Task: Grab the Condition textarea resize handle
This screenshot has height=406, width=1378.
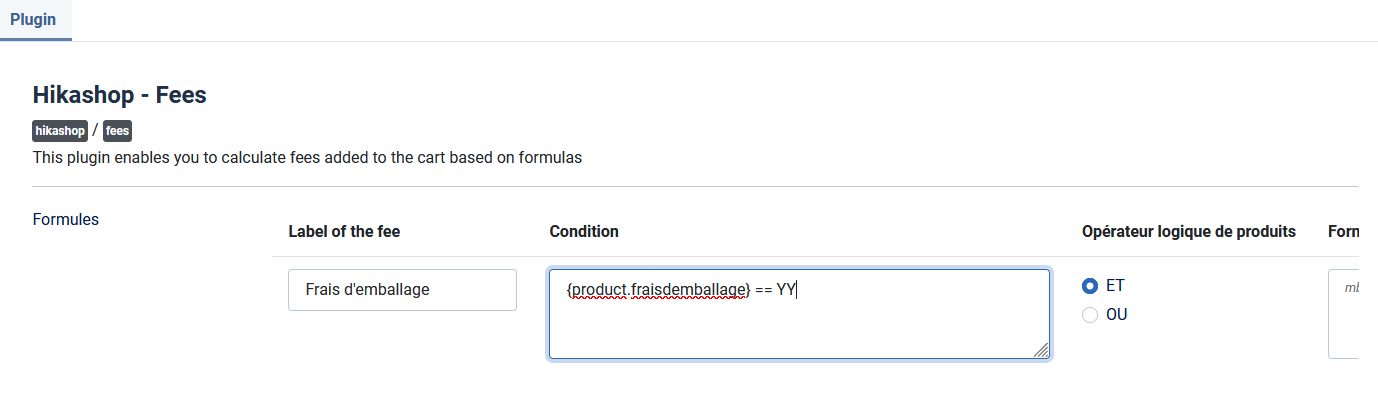Action: click(x=1042, y=351)
